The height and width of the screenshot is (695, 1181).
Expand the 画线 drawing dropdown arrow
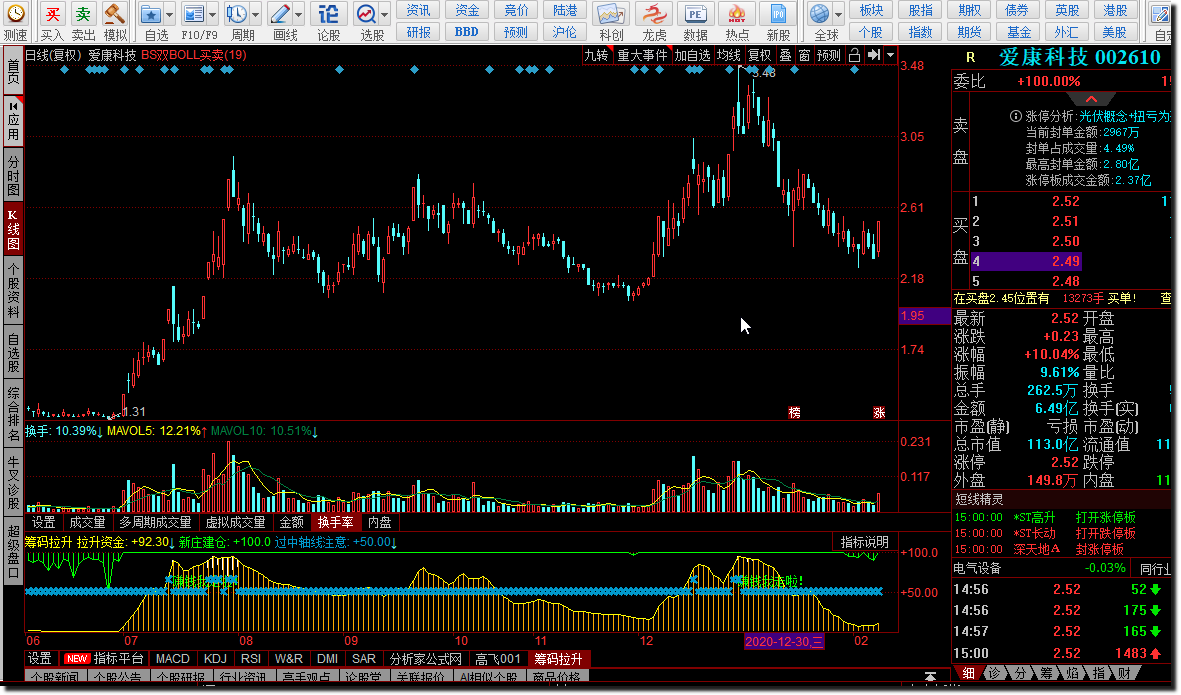pyautogui.click(x=298, y=14)
